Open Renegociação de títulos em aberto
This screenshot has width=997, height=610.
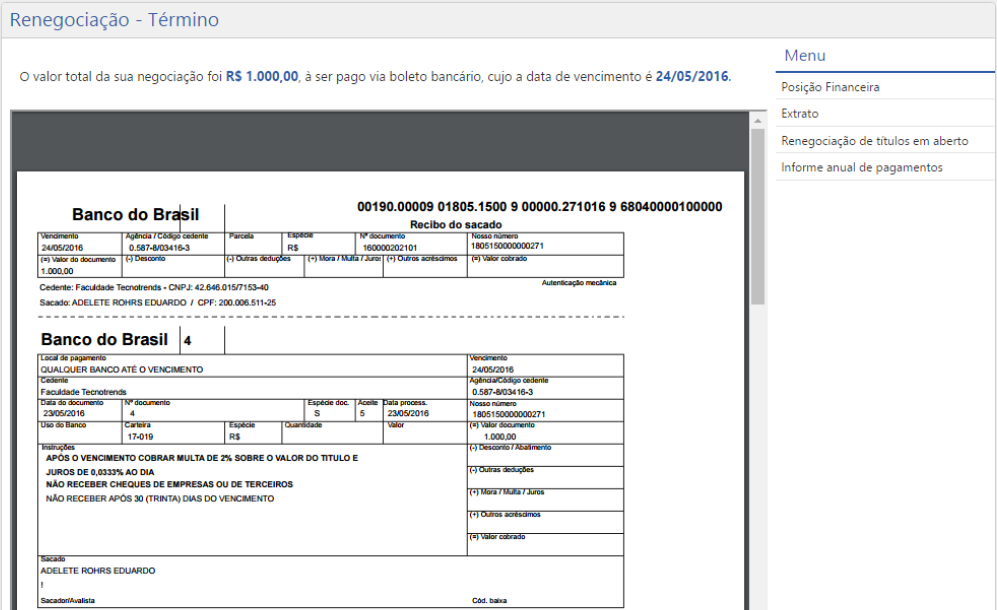[x=874, y=141]
